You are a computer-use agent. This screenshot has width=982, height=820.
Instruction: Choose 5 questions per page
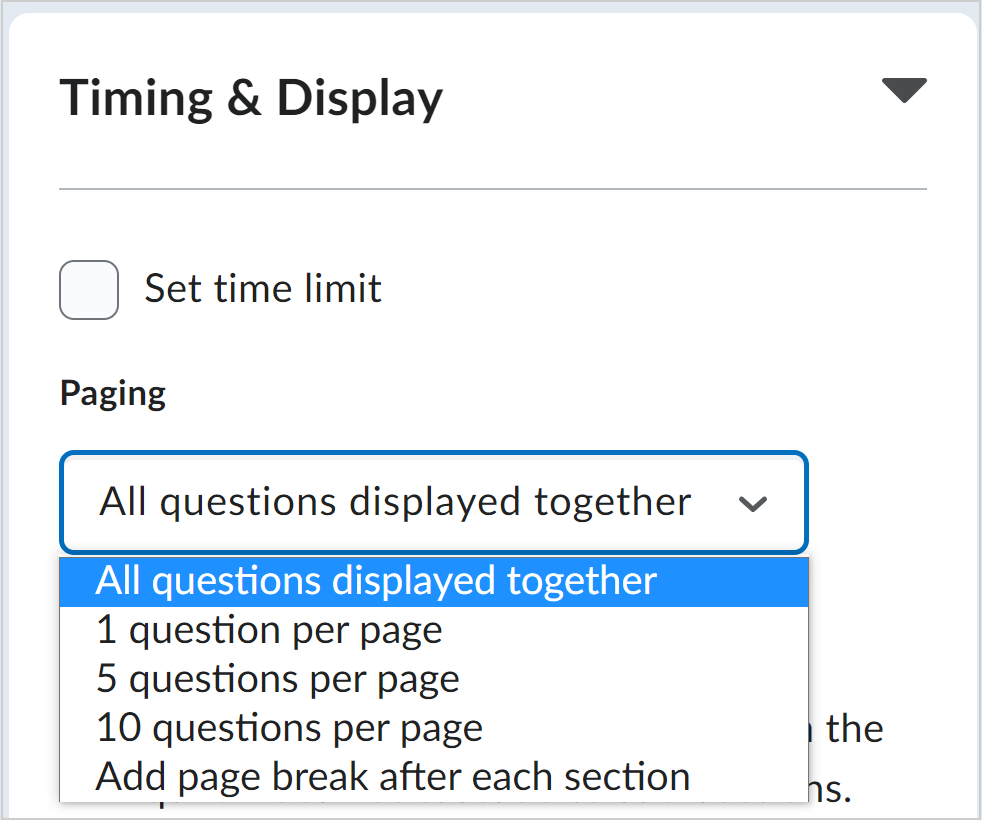click(x=278, y=679)
